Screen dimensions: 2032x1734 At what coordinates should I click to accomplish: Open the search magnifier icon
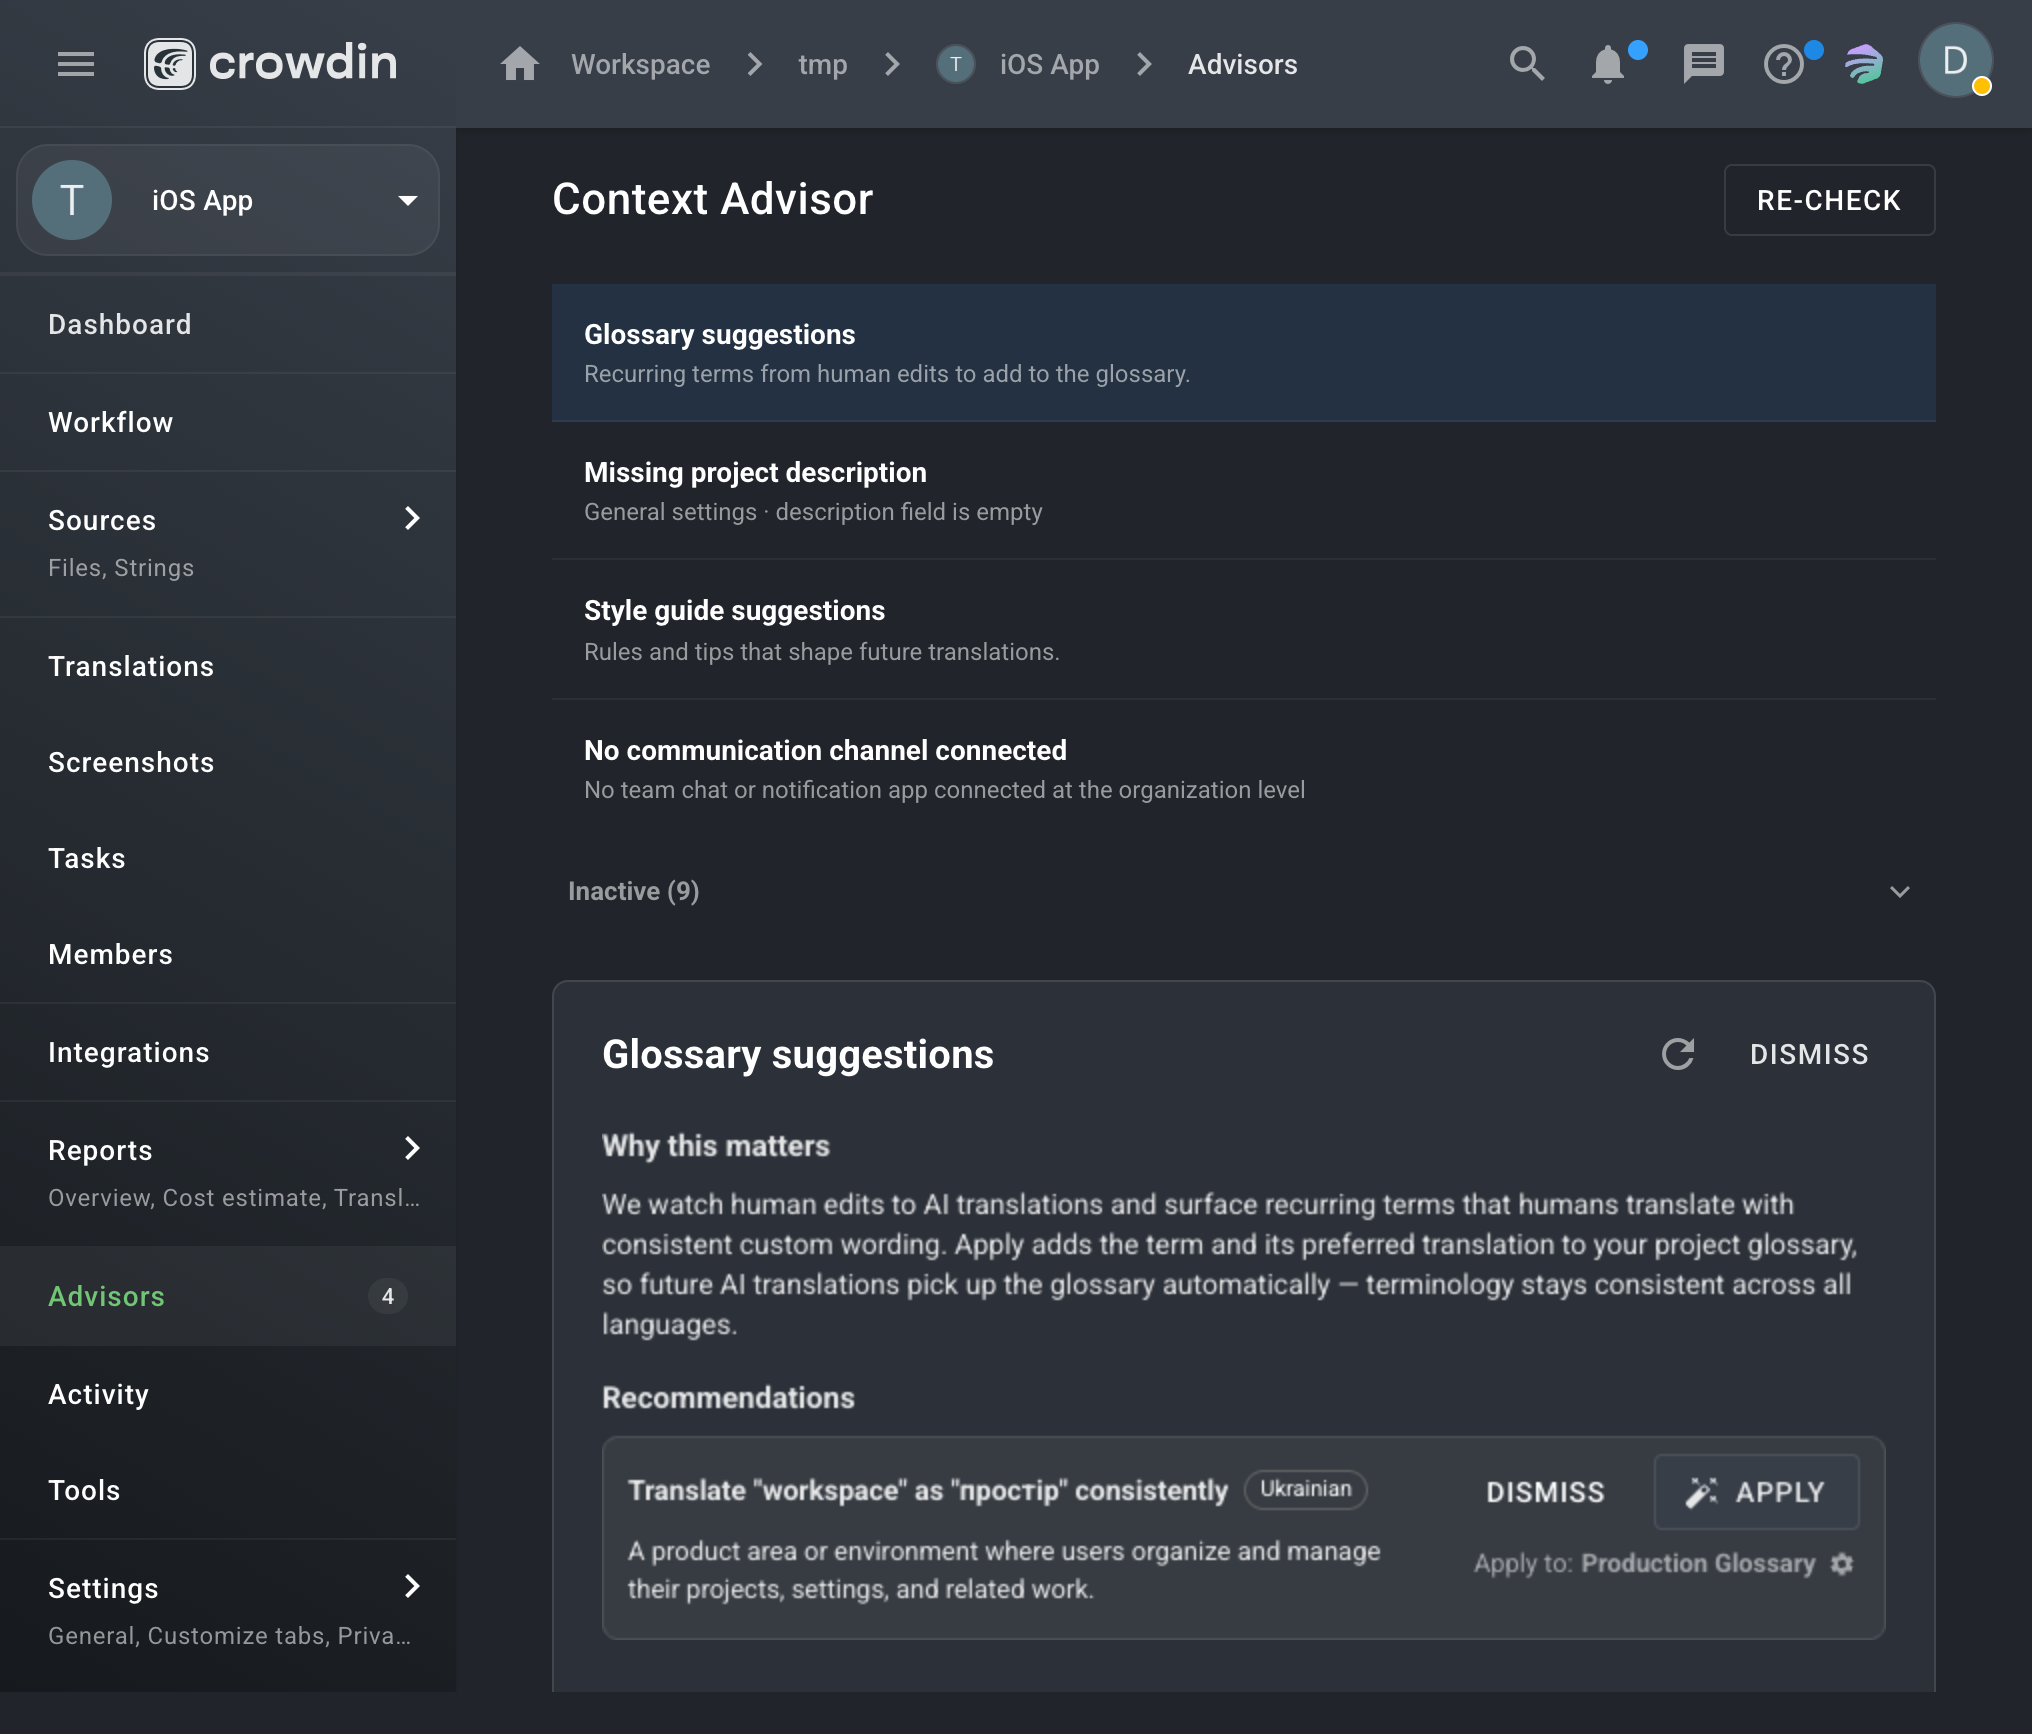pyautogui.click(x=1526, y=64)
